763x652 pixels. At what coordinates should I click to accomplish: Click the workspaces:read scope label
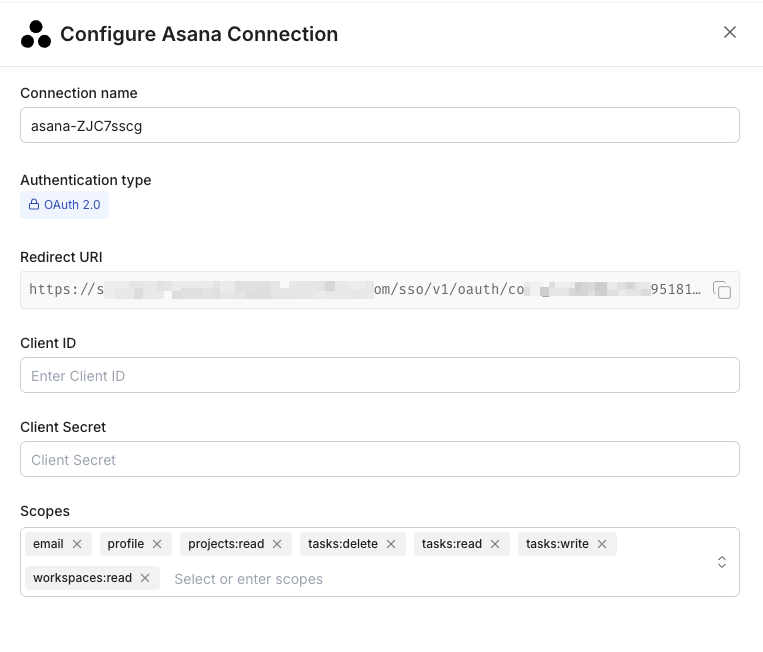82,578
